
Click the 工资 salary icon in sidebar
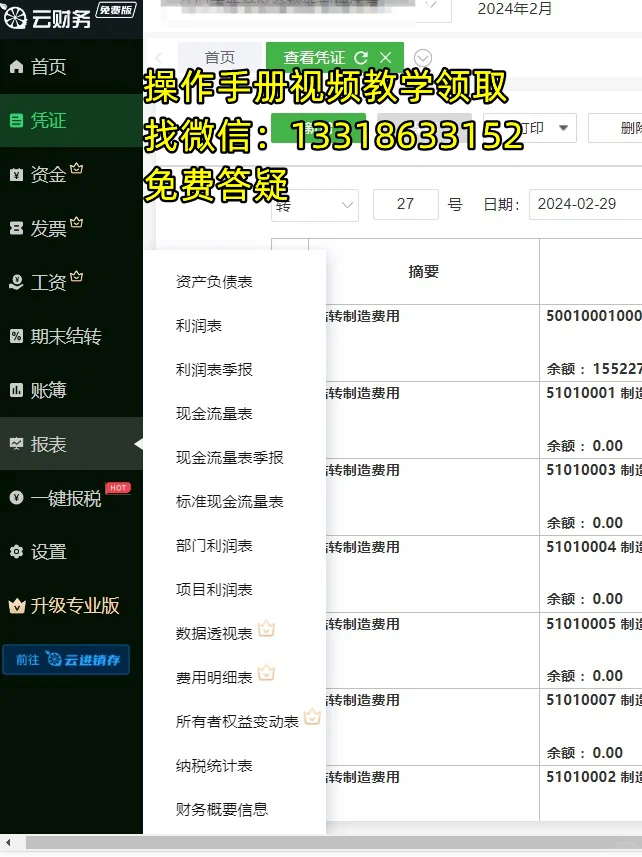pyautogui.click(x=16, y=282)
